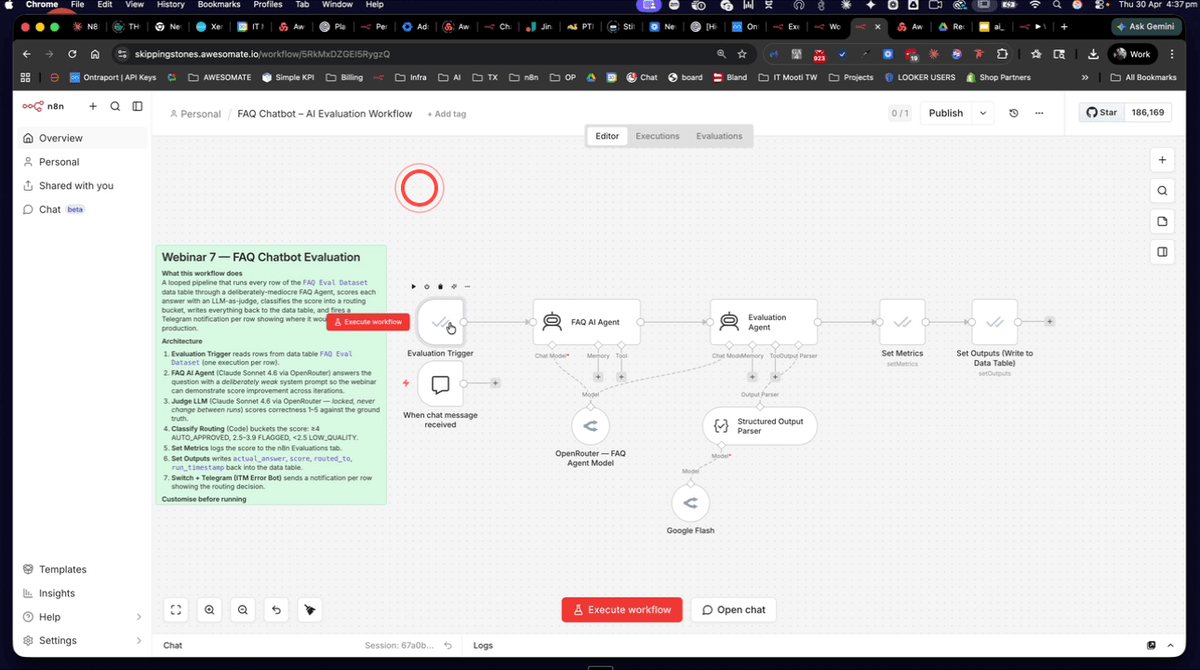This screenshot has height=670, width=1200.
Task: Select the Evaluation Trigger node
Action: (x=440, y=322)
